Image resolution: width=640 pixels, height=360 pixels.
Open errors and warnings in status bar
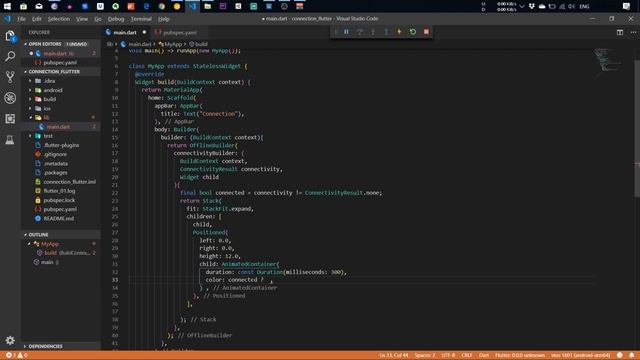(x=16, y=355)
